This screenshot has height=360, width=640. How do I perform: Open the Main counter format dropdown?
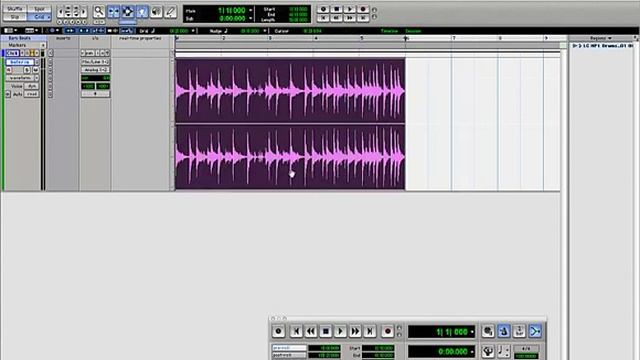(x=250, y=10)
